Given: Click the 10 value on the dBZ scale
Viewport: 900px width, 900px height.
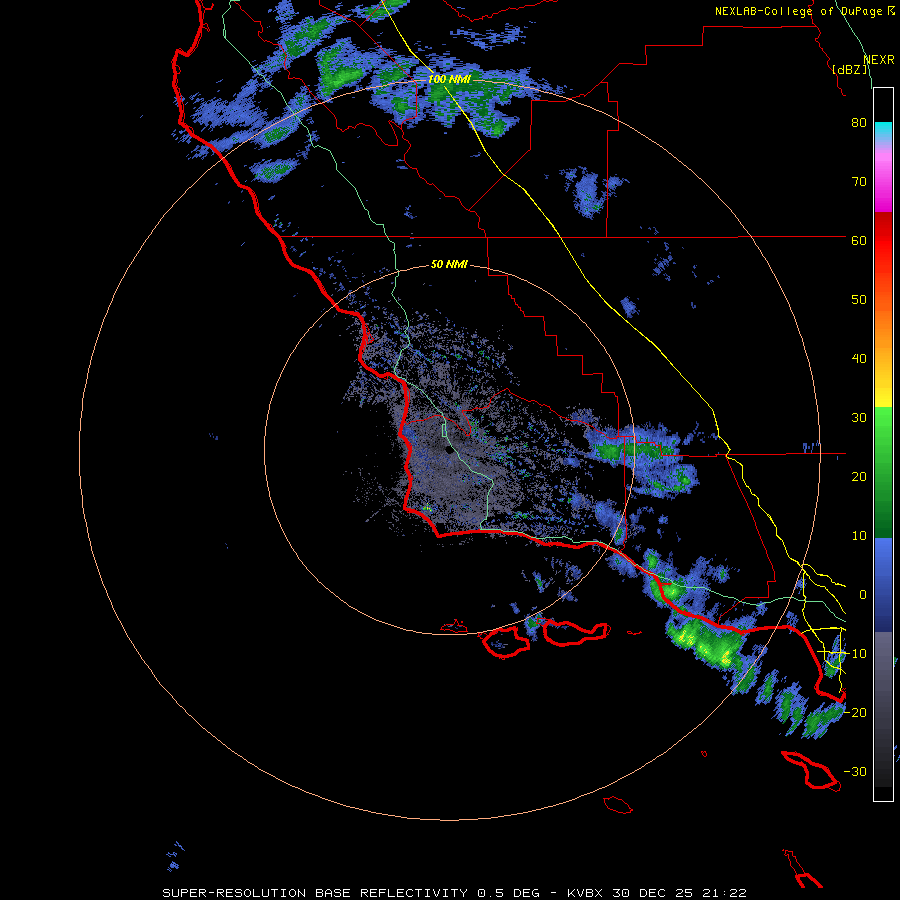Looking at the screenshot, I should tap(859, 536).
